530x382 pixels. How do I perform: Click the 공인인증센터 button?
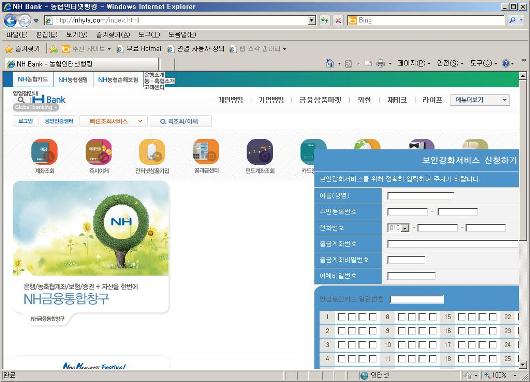pos(59,121)
